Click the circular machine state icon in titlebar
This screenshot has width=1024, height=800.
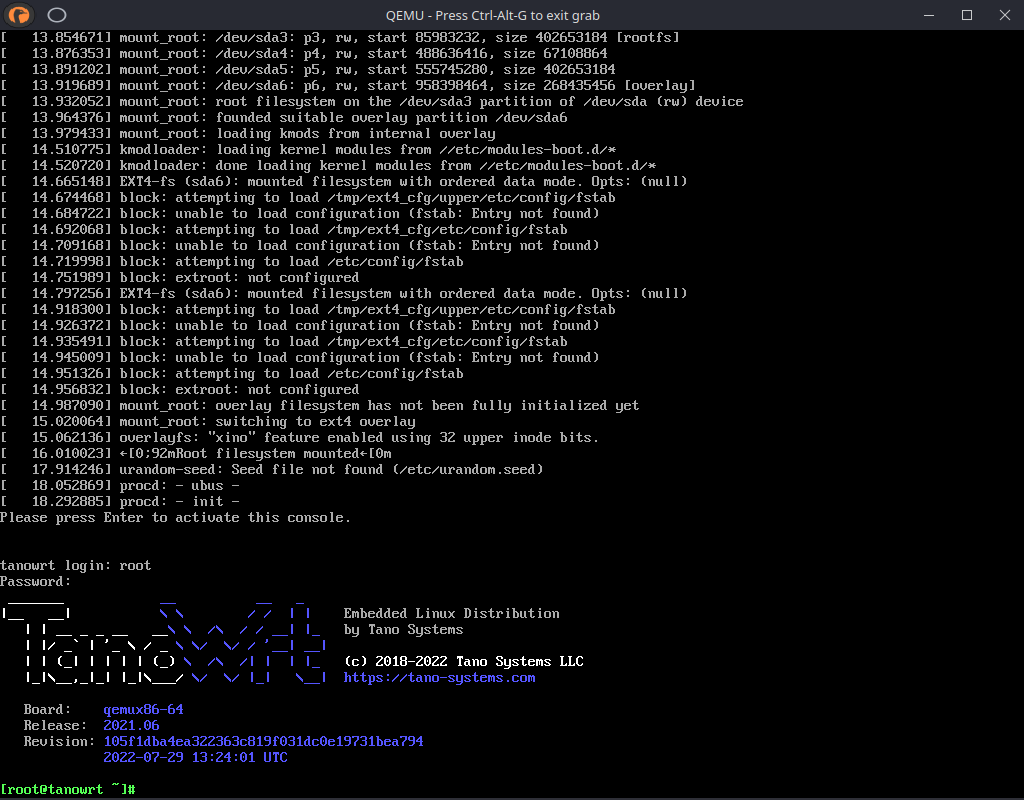tap(56, 15)
